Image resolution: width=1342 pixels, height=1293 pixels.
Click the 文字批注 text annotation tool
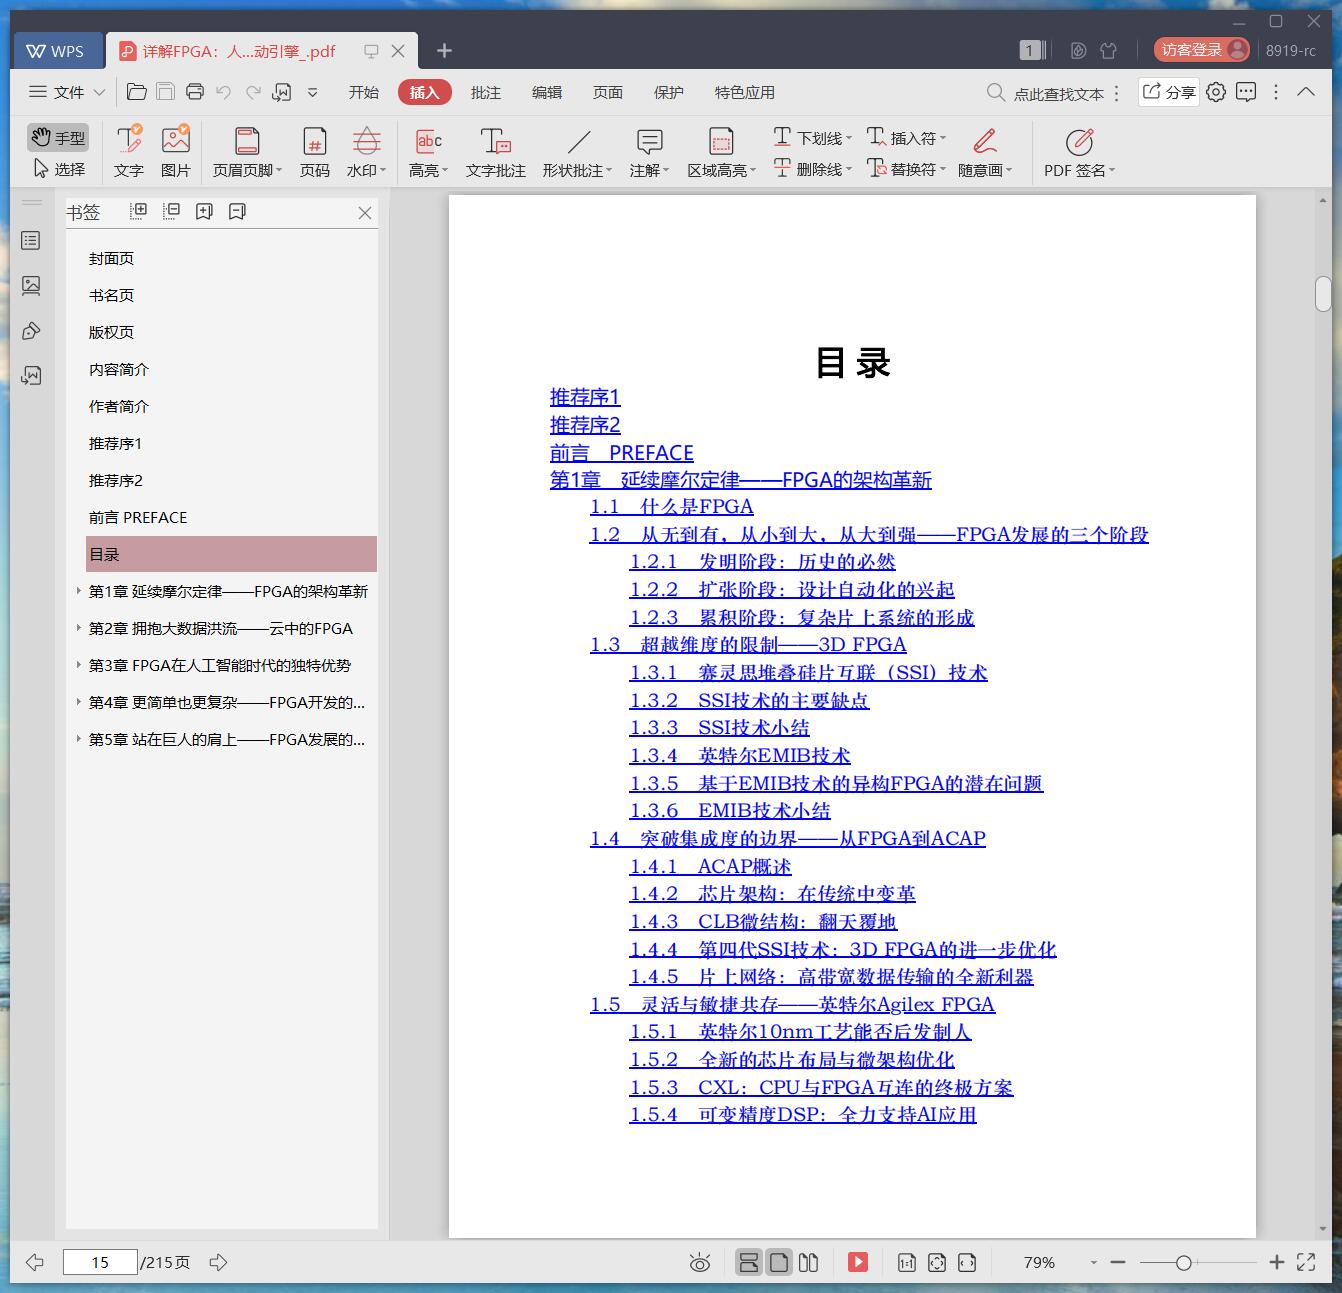point(496,152)
